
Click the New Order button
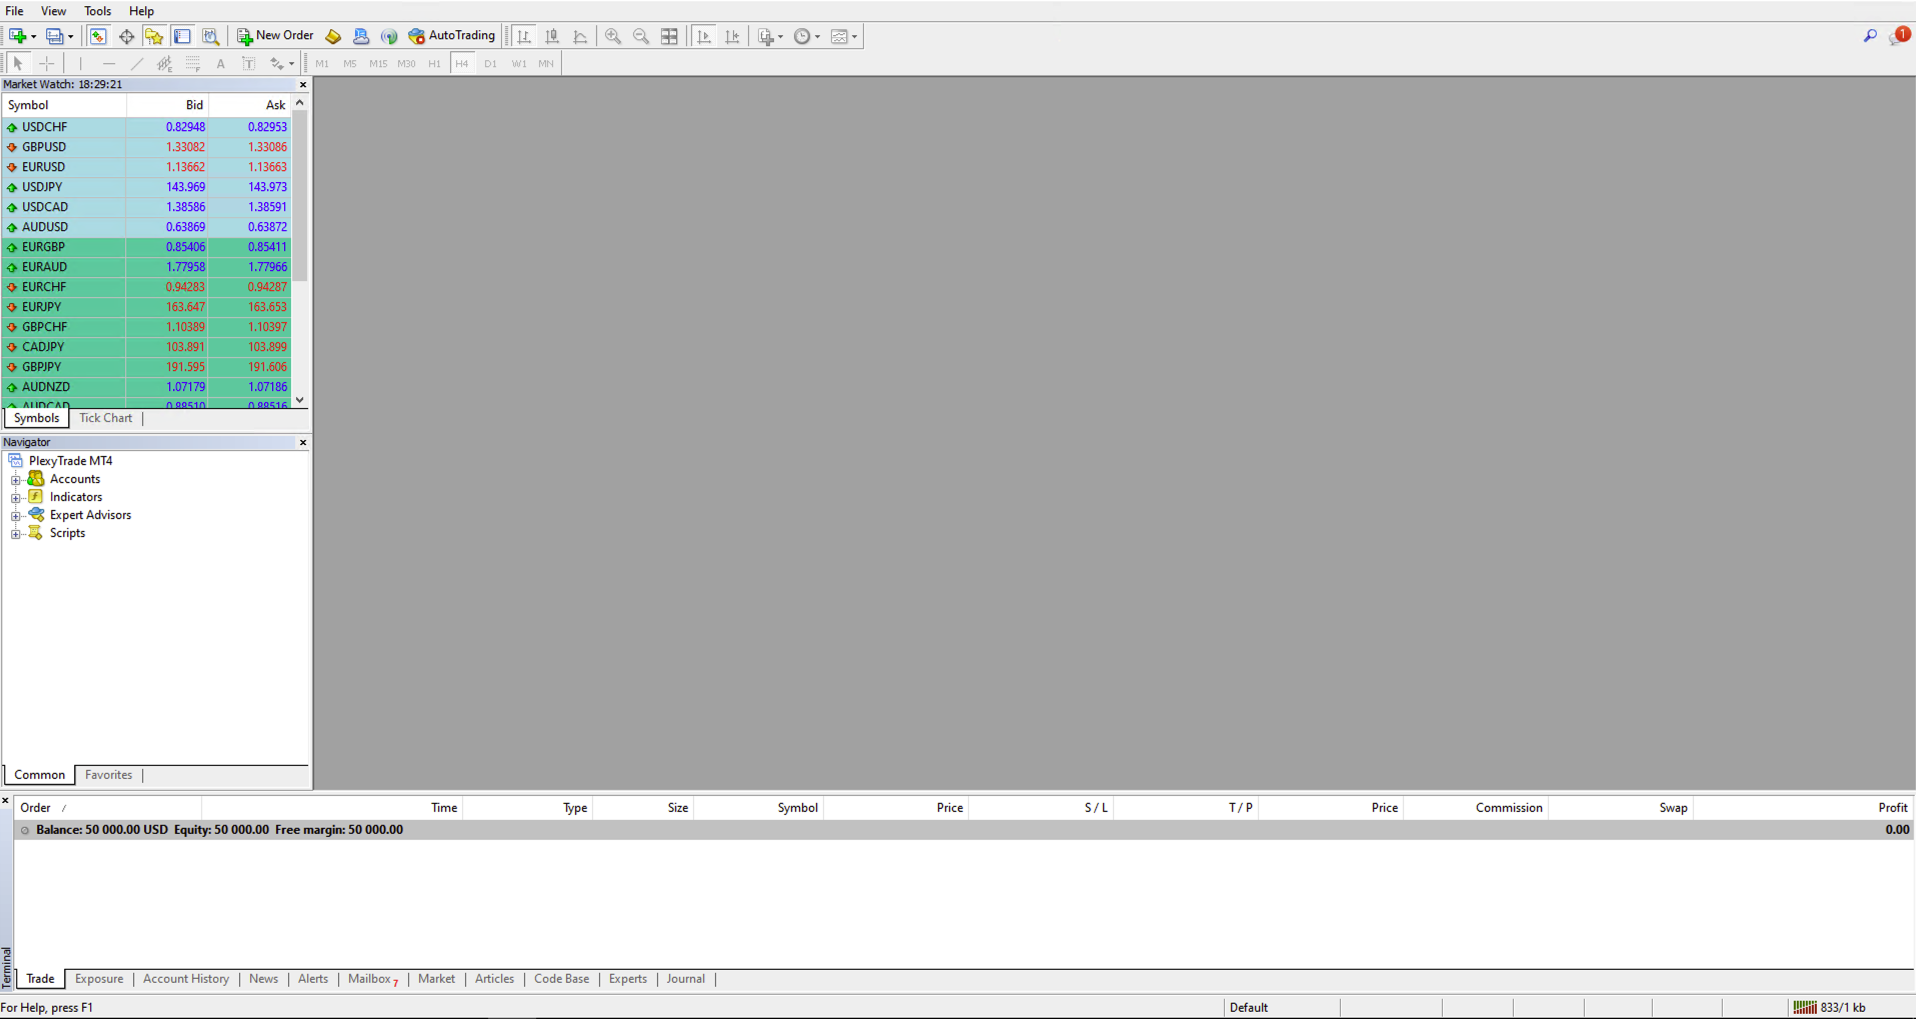(275, 36)
